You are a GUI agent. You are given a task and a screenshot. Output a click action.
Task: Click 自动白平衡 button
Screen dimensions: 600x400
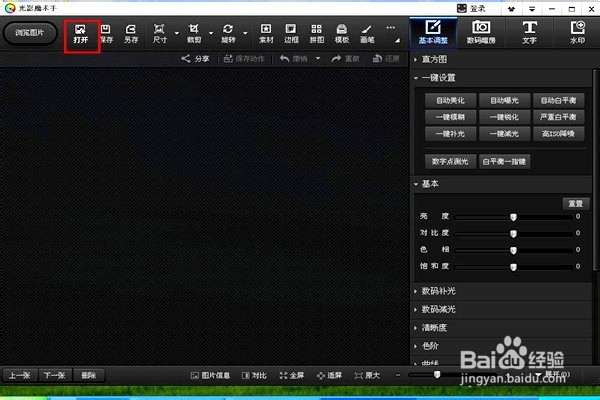tap(558, 100)
